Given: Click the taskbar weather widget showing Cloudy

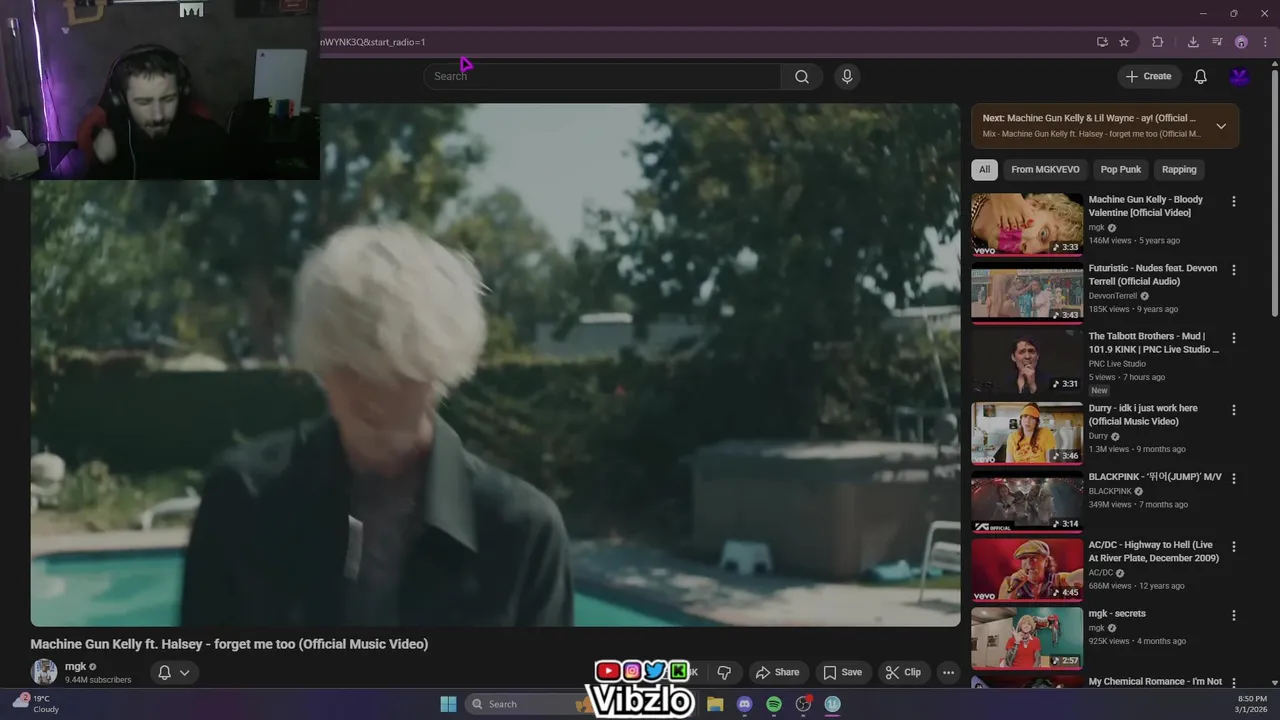Looking at the screenshot, I should point(35,704).
